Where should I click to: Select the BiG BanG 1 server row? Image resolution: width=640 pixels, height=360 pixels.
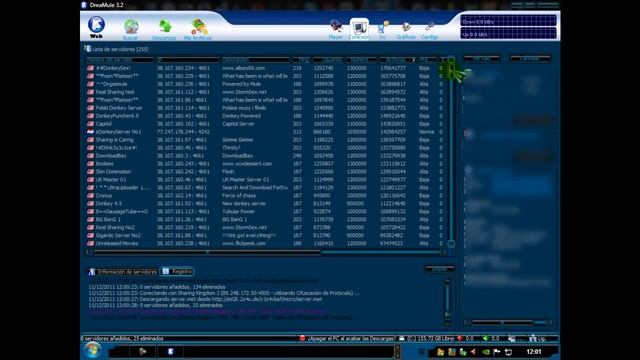[x=265, y=219]
